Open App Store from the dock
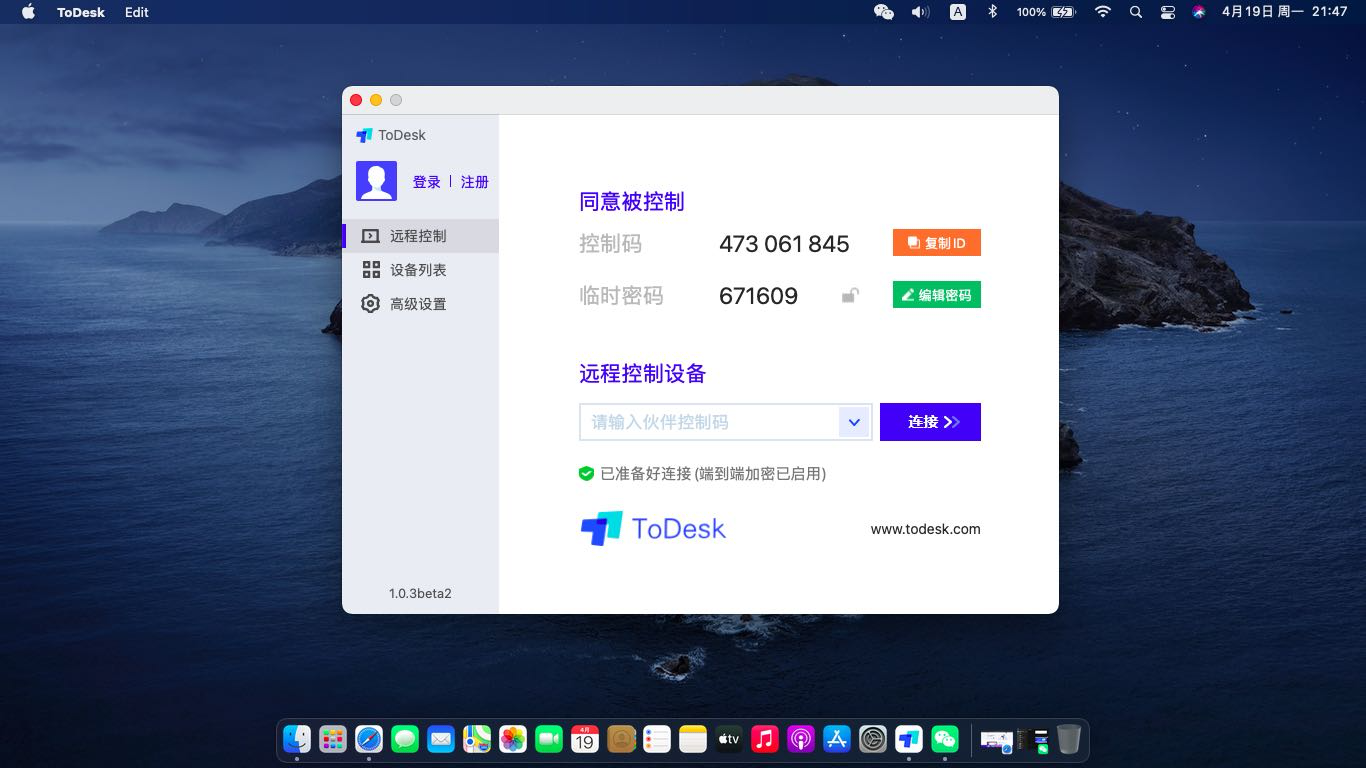The width and height of the screenshot is (1366, 768). coord(837,739)
